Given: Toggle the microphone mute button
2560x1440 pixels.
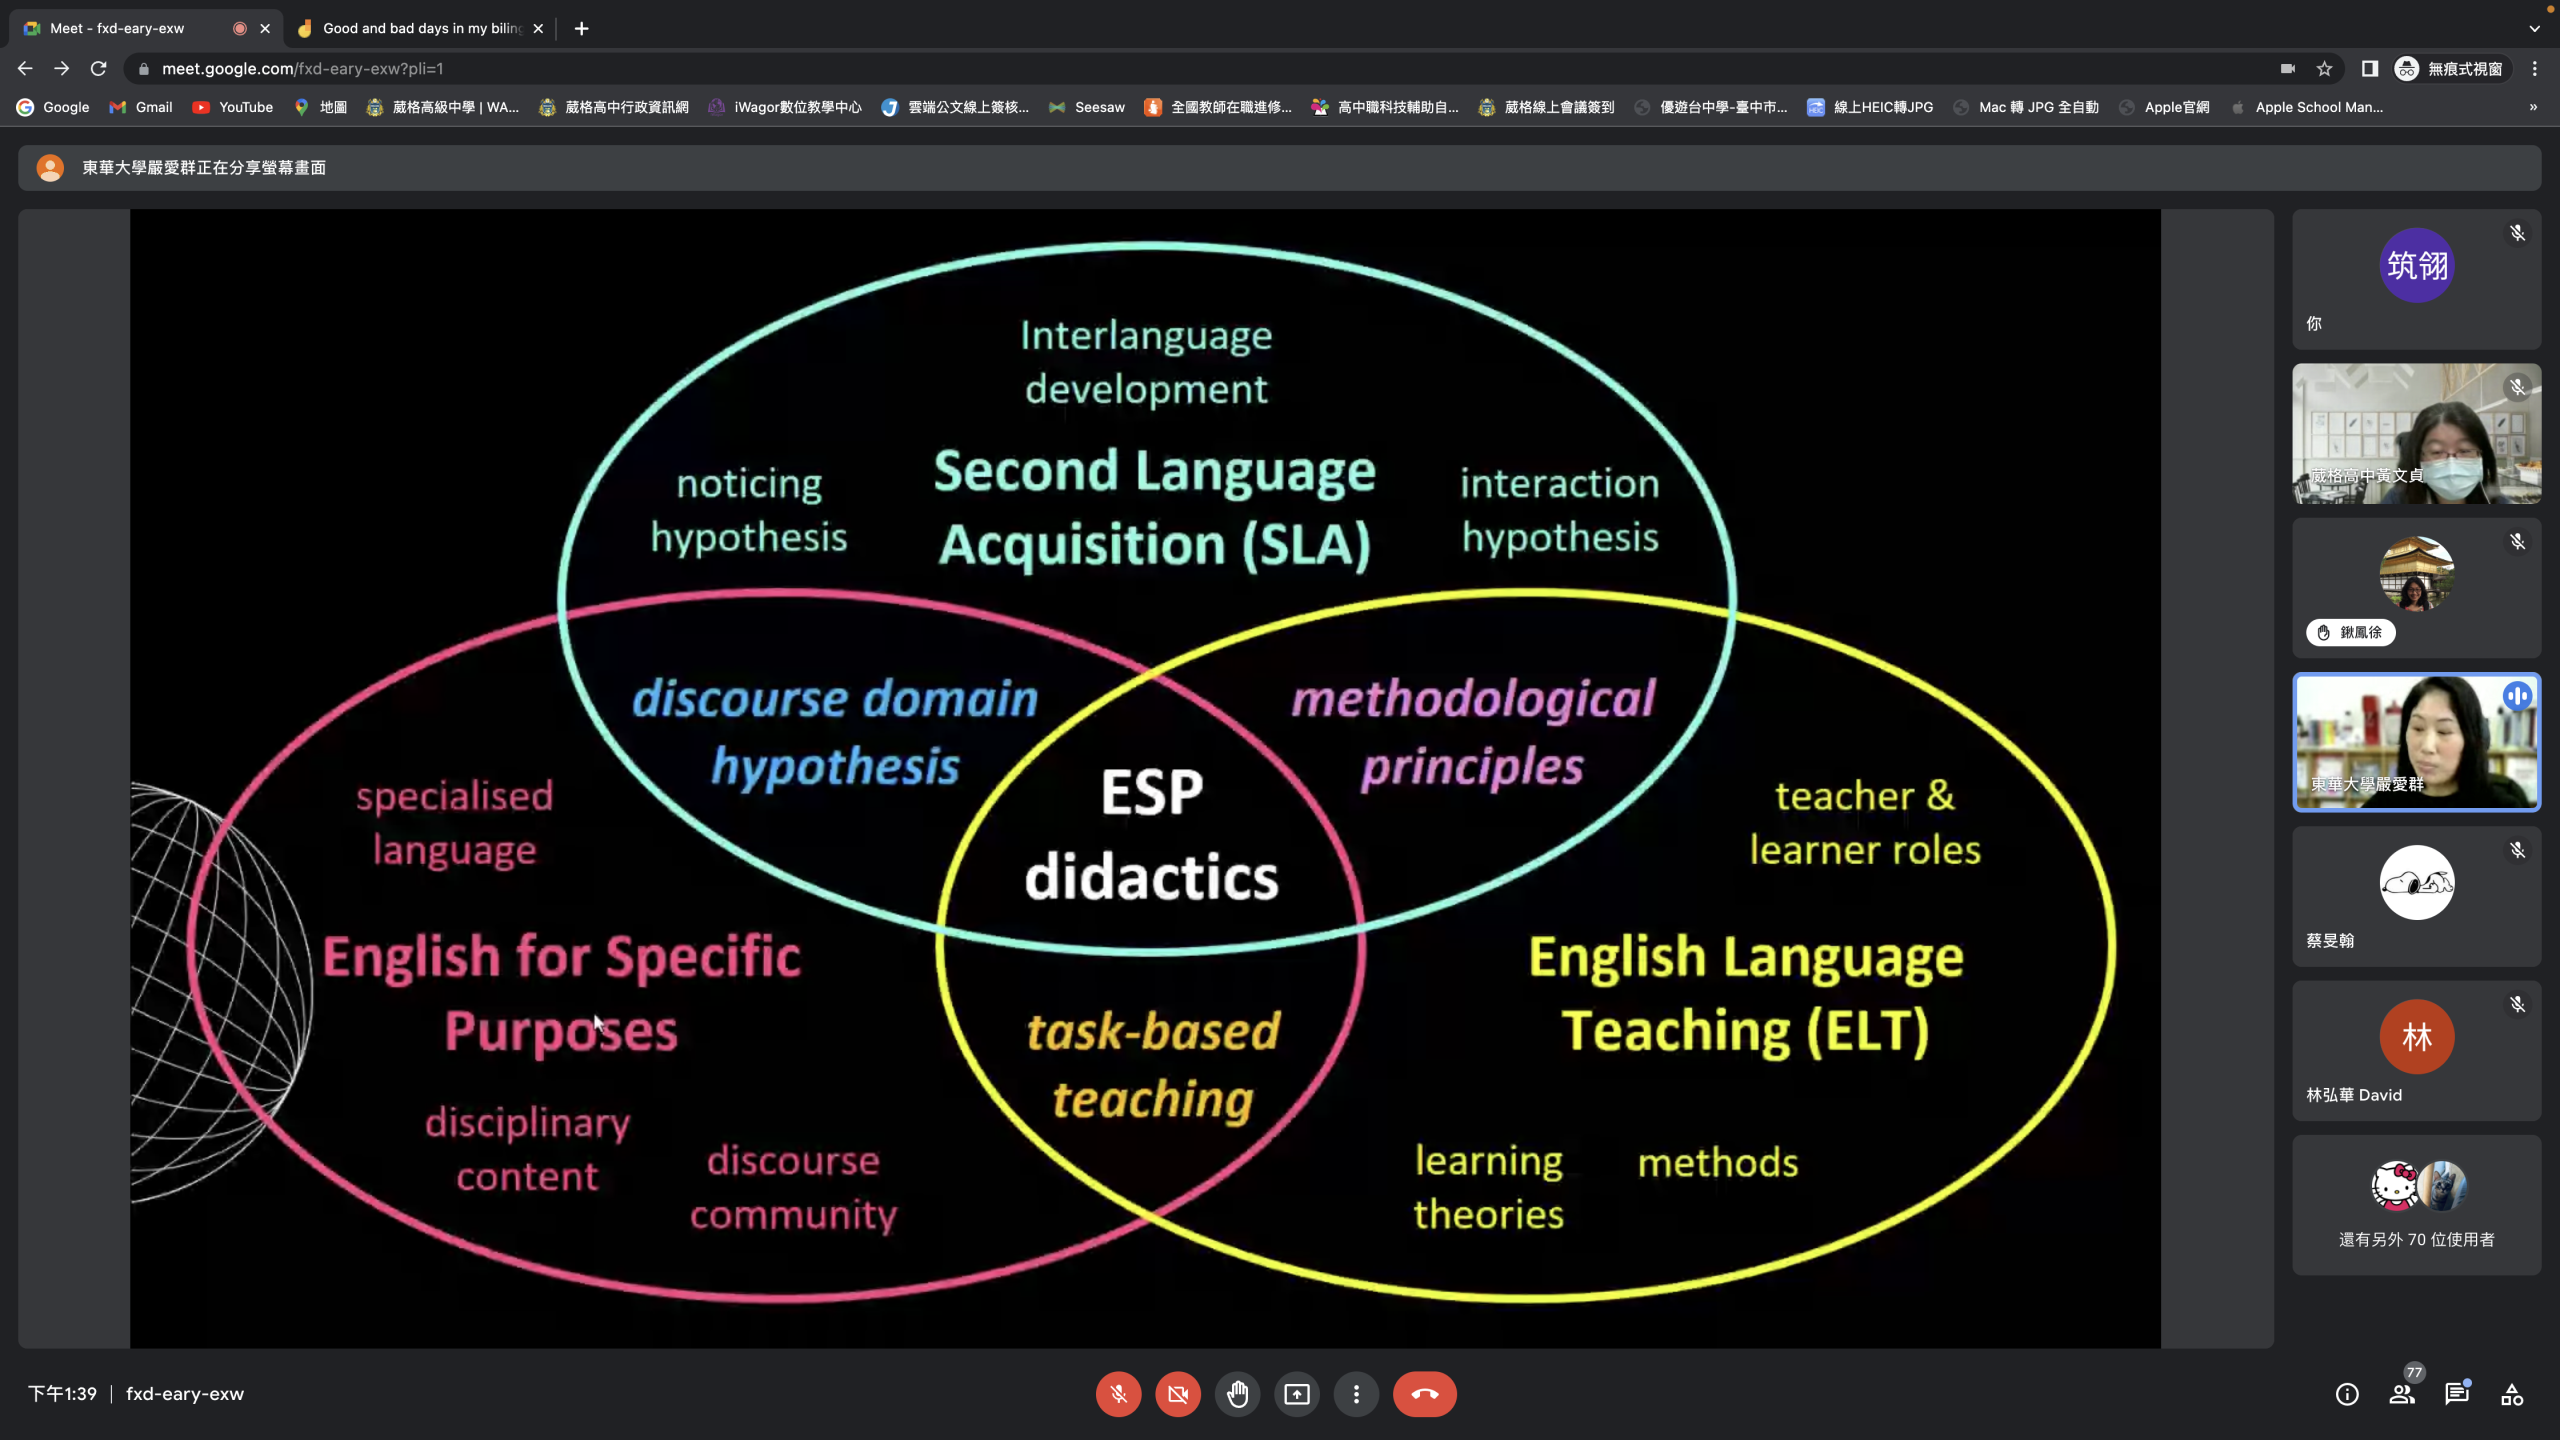Looking at the screenshot, I should click(1118, 1394).
